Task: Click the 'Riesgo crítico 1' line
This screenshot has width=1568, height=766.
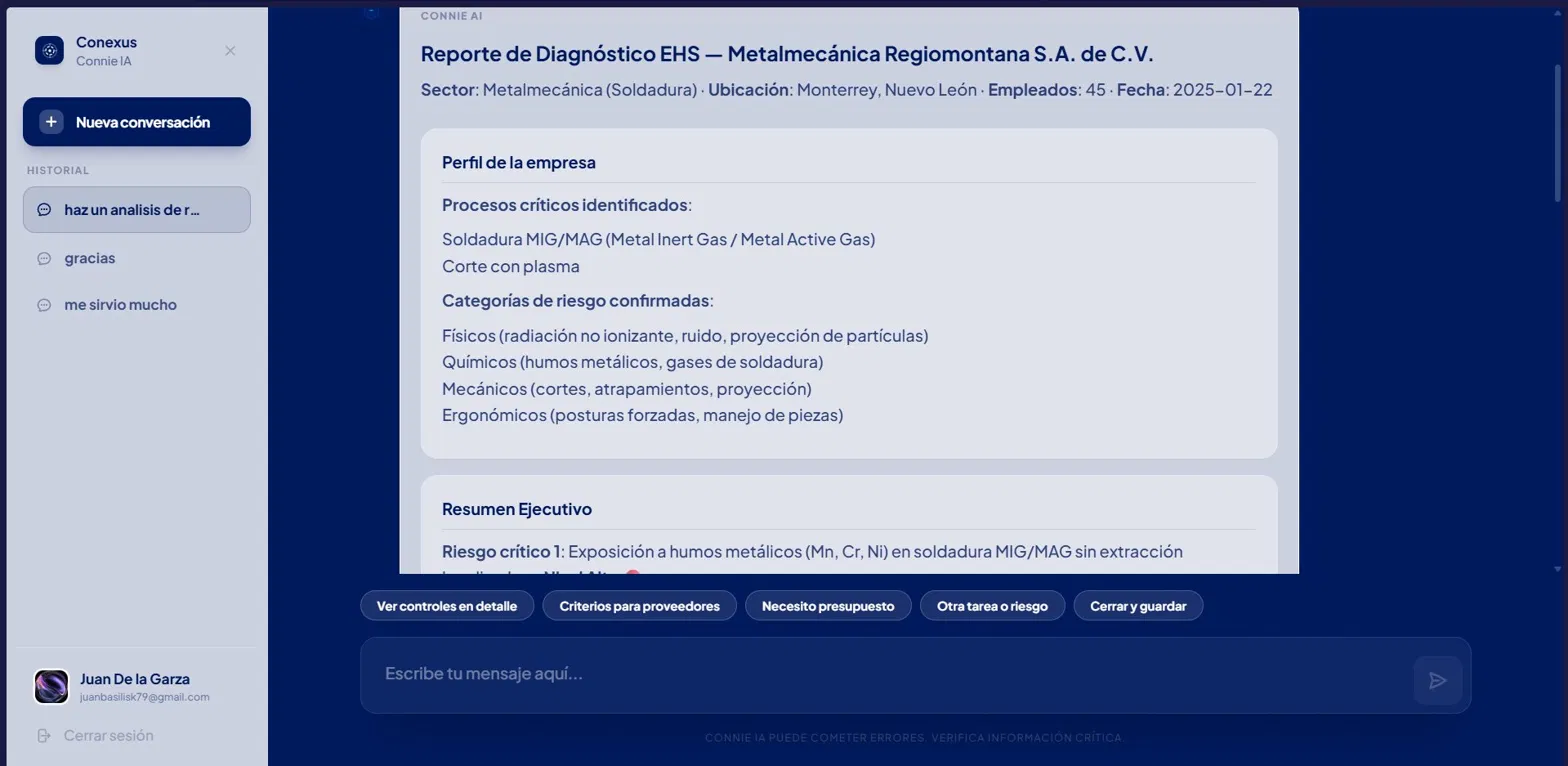Action: [x=812, y=552]
